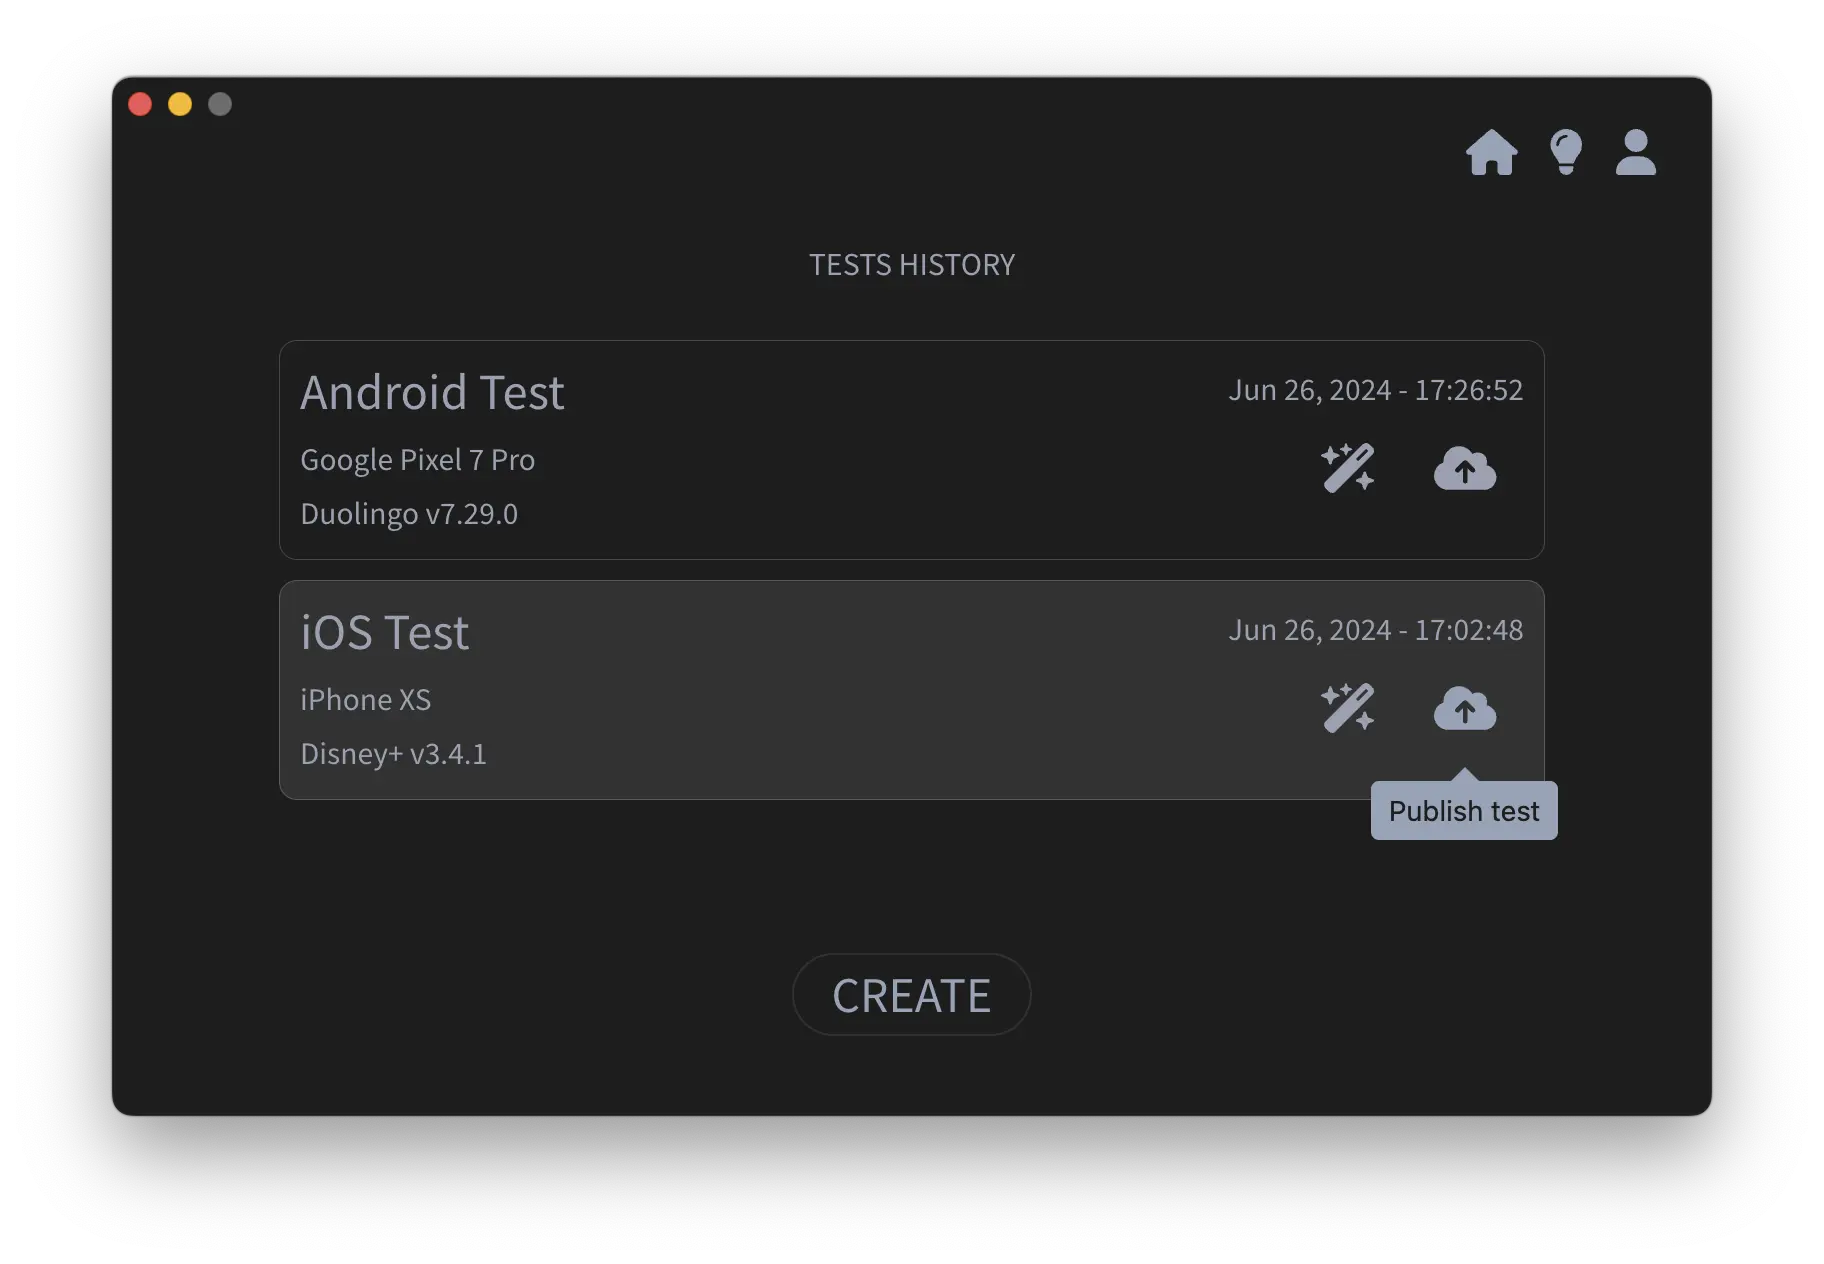Open the user profile icon
This screenshot has width=1824, height=1264.
[x=1636, y=153]
